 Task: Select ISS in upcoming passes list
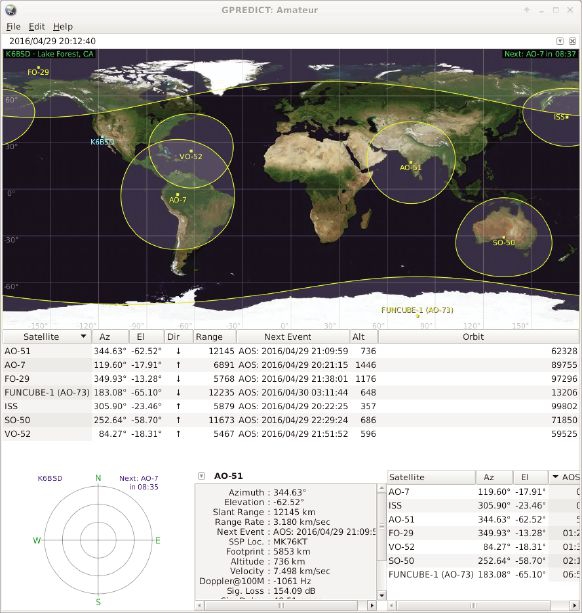point(483,505)
